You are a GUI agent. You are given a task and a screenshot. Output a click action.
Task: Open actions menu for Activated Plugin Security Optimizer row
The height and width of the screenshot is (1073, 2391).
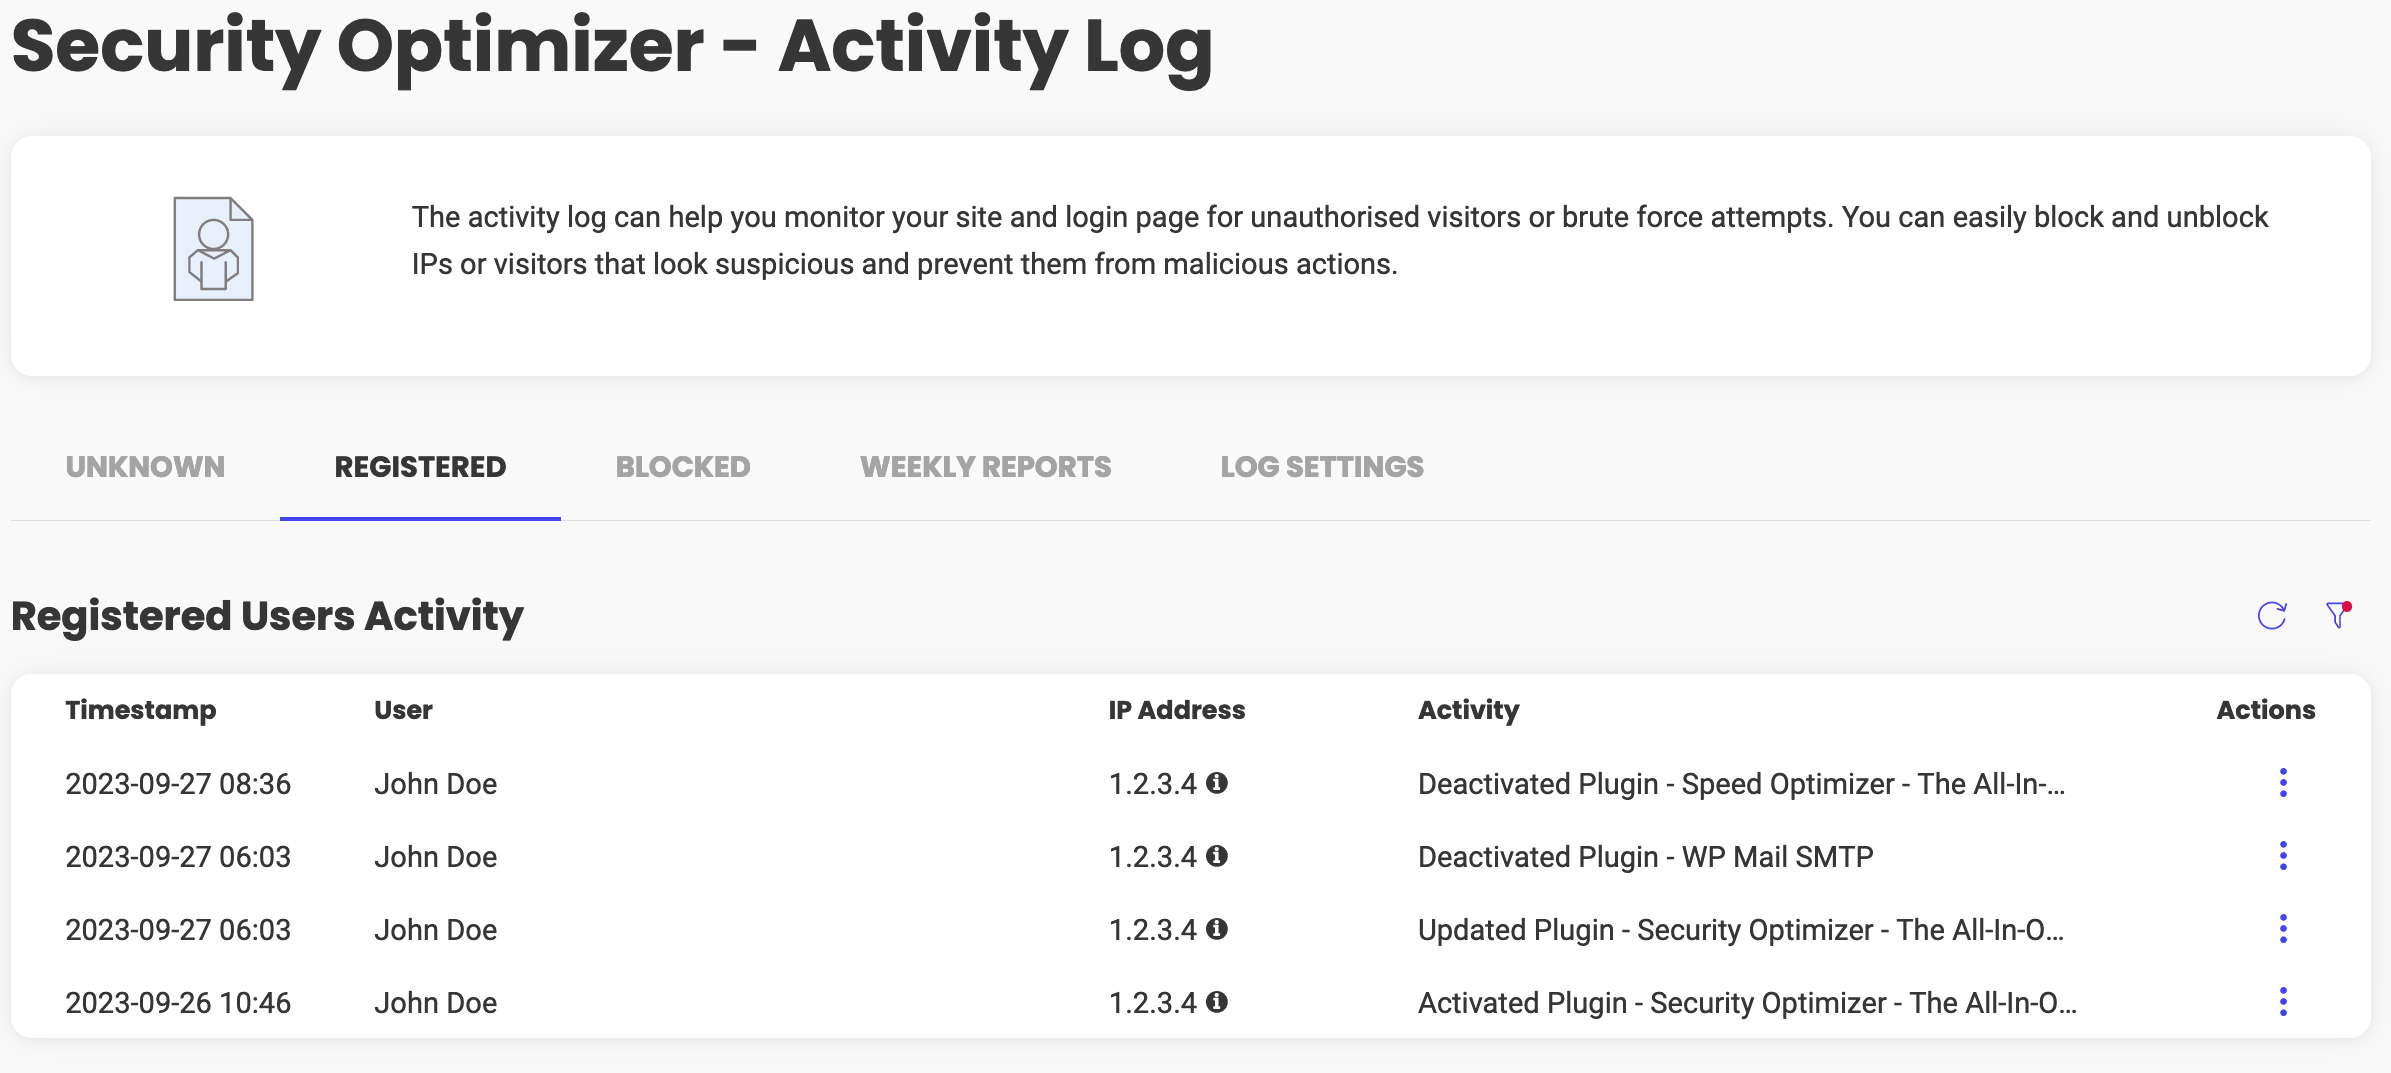pyautogui.click(x=2283, y=1002)
